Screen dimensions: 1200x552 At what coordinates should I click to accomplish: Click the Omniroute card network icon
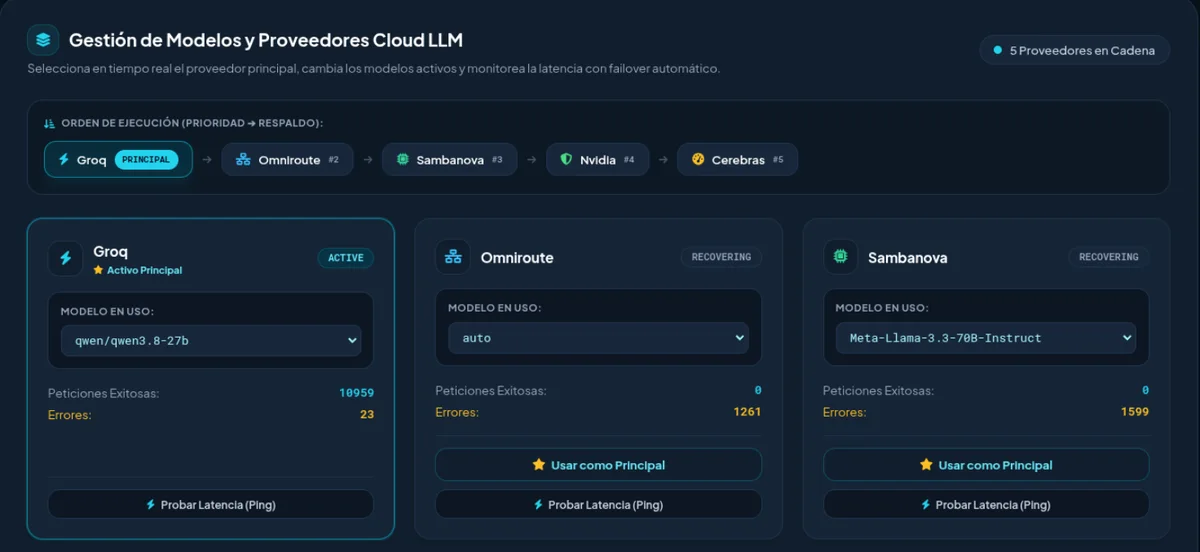453,257
